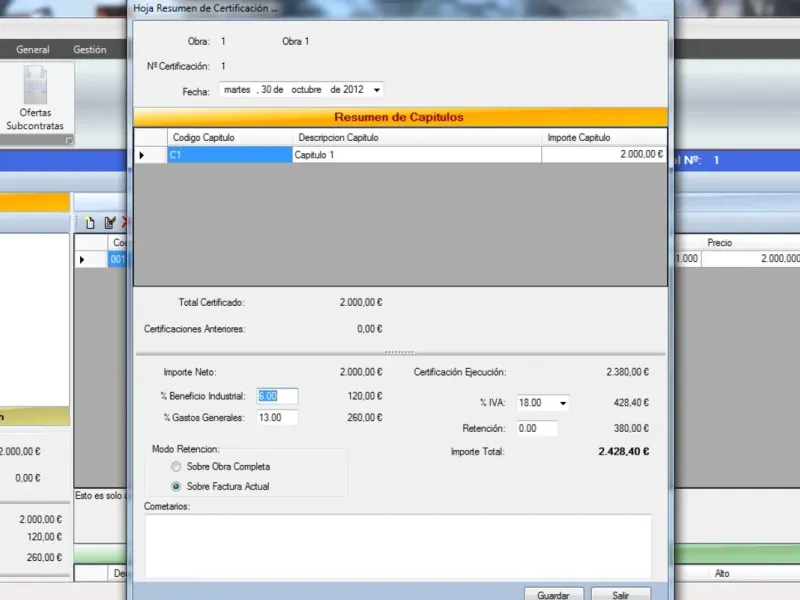Click the splitter grip below Certificaciones Anteriores
The height and width of the screenshot is (600, 800).
pyautogui.click(x=399, y=352)
